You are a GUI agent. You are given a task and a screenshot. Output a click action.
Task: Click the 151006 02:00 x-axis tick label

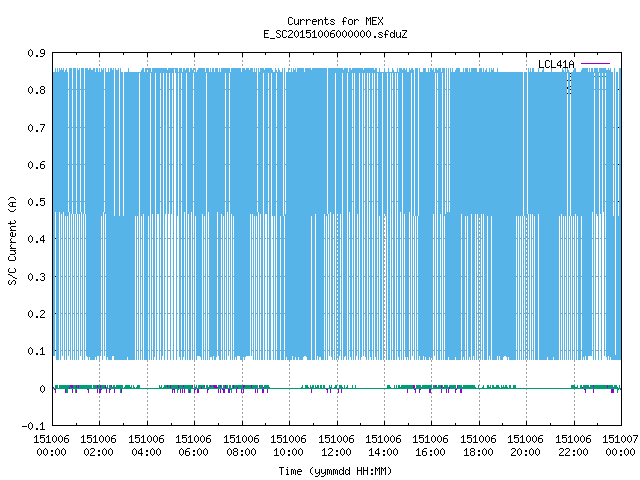click(x=98, y=446)
